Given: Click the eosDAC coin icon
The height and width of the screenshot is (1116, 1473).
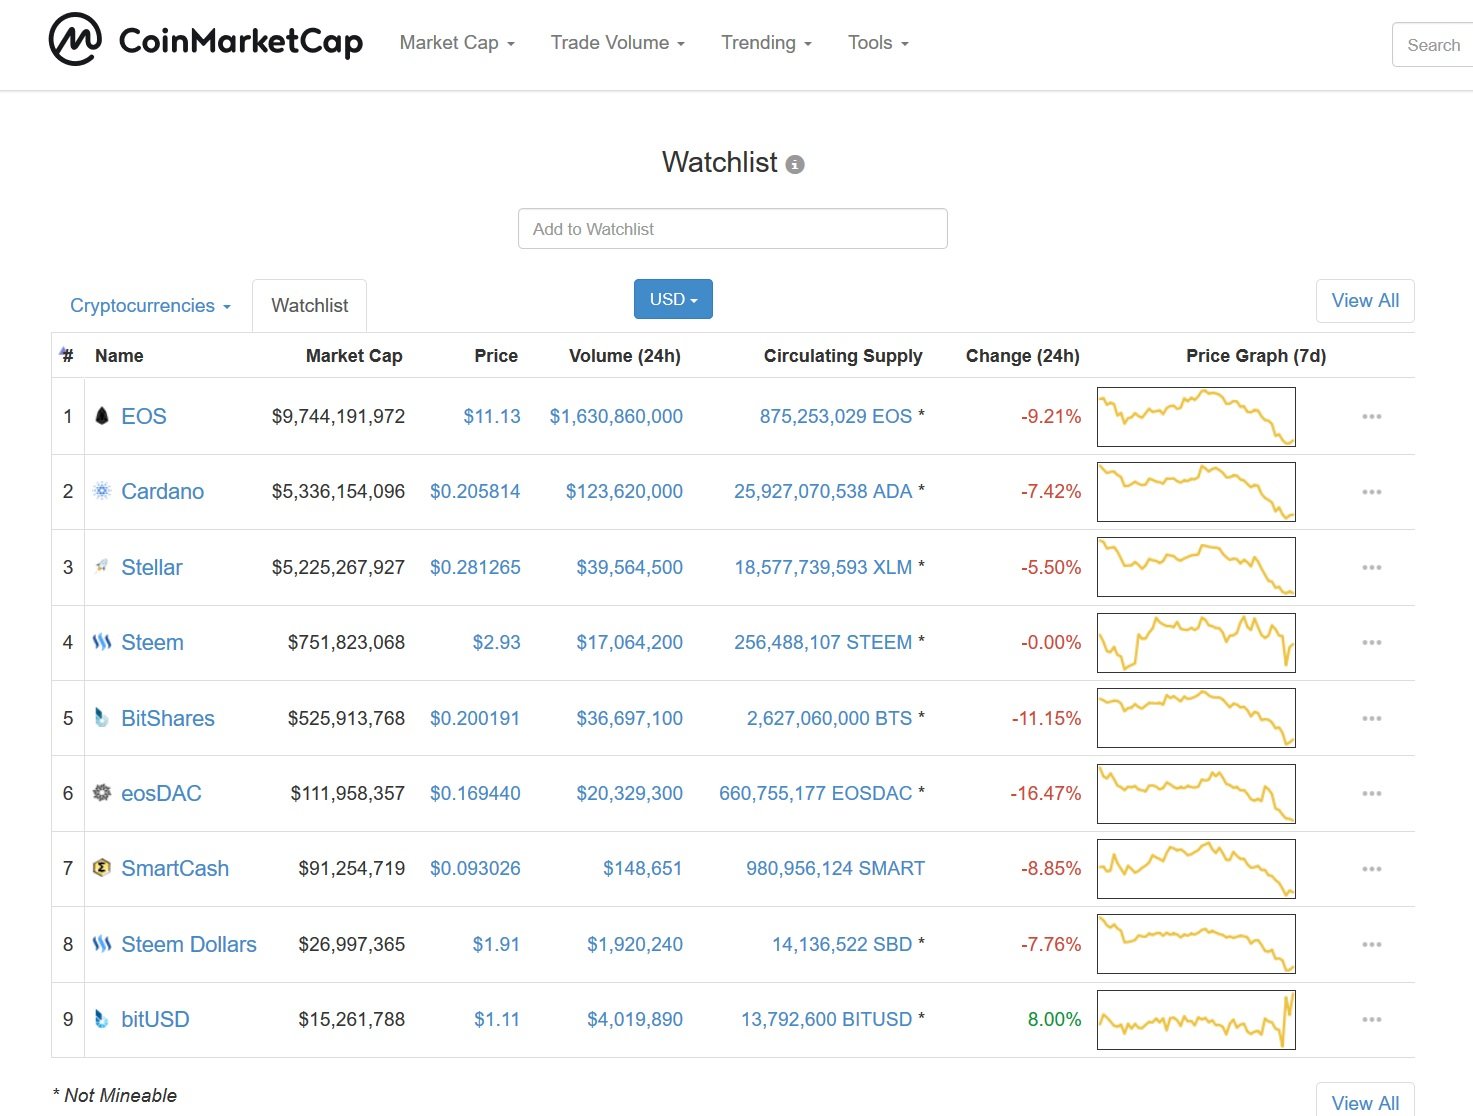Looking at the screenshot, I should pos(102,793).
